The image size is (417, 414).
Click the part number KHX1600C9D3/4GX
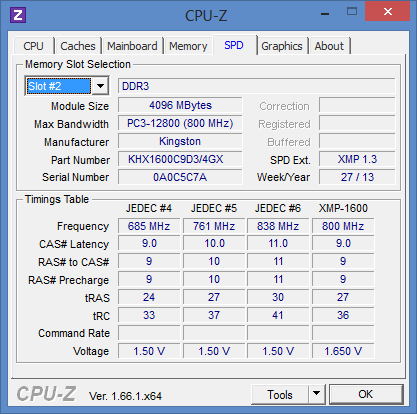[x=180, y=159]
